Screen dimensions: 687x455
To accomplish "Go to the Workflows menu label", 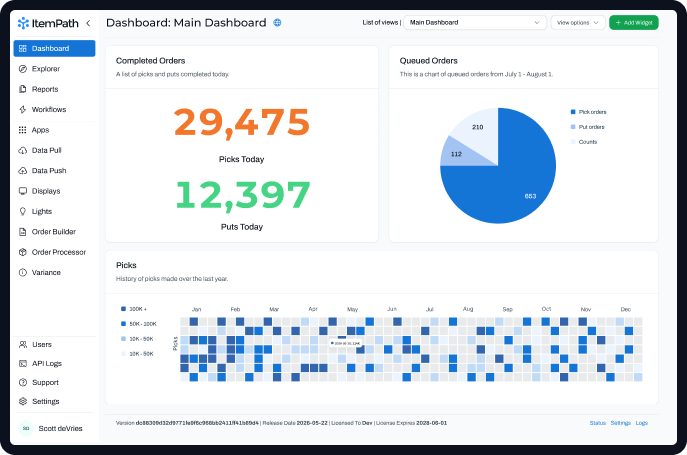I will click(x=49, y=109).
